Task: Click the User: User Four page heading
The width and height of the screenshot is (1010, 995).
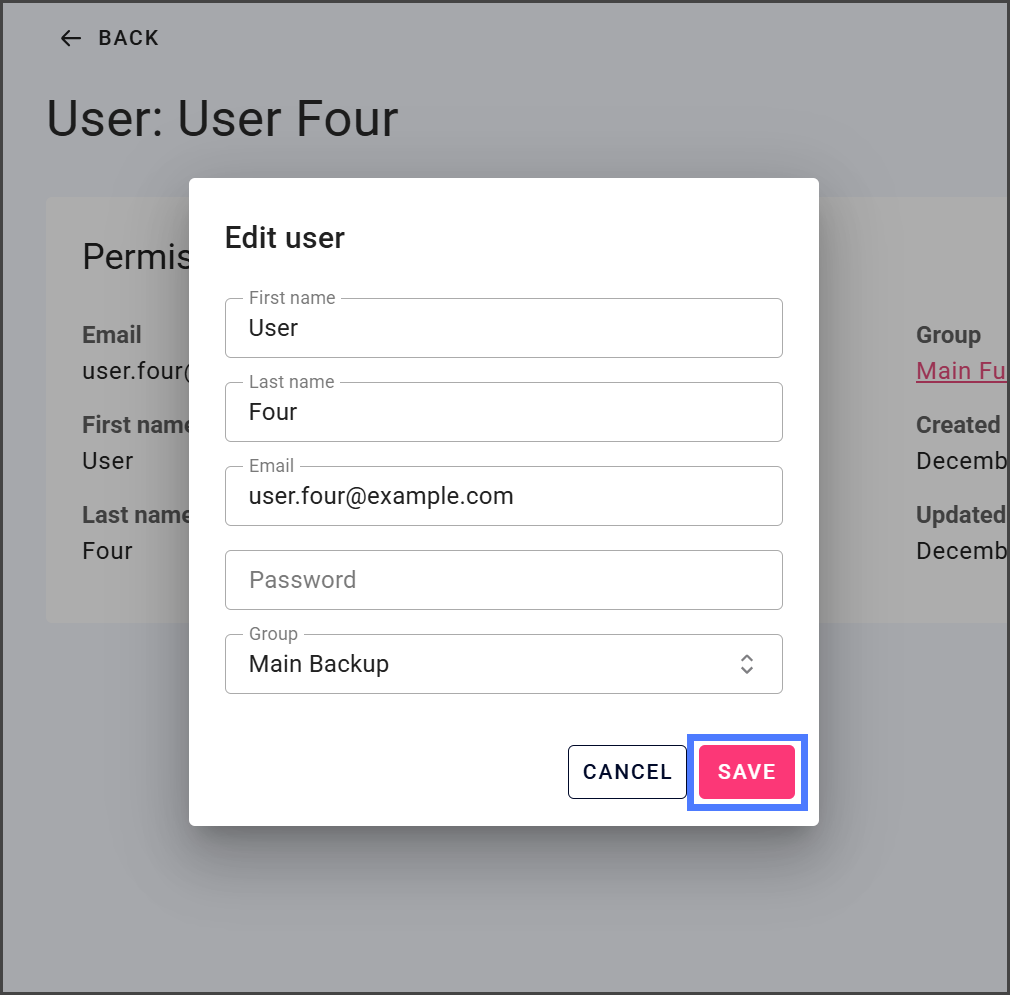Action: tap(222, 118)
